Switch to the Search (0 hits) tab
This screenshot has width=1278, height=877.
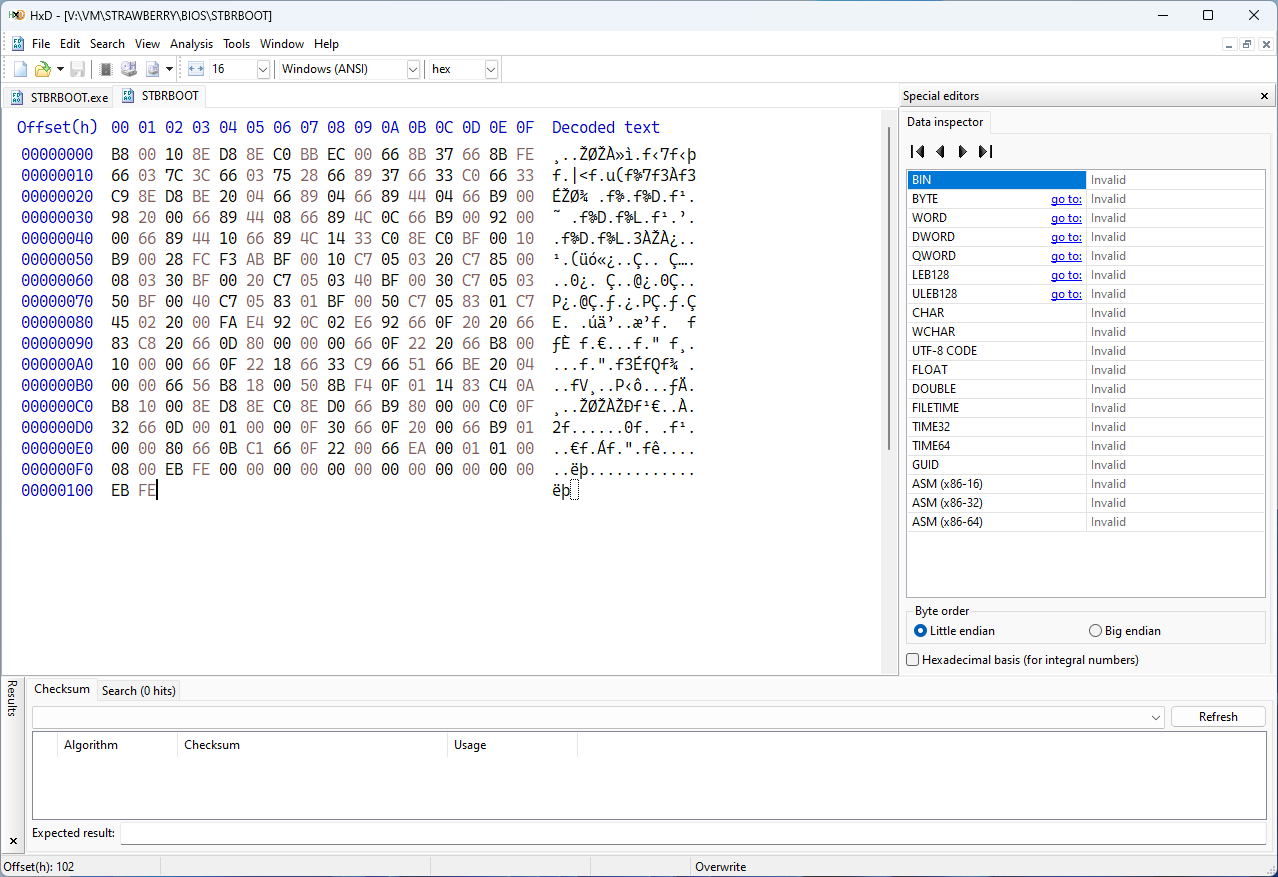point(138,690)
